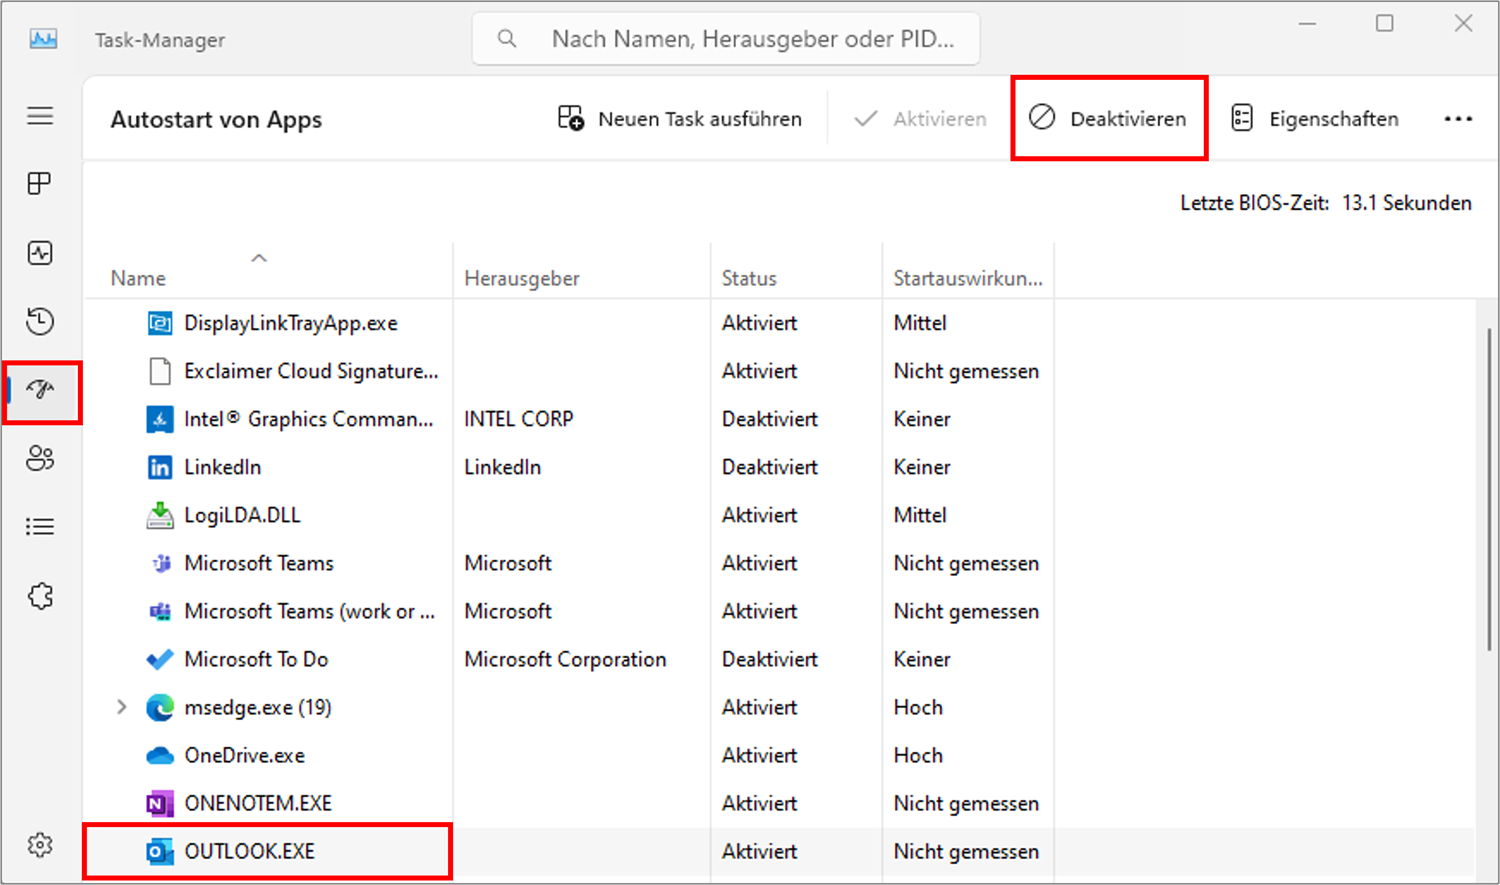Click the LinkedIn app icon
The width and height of the screenshot is (1500, 885).
coord(160,467)
